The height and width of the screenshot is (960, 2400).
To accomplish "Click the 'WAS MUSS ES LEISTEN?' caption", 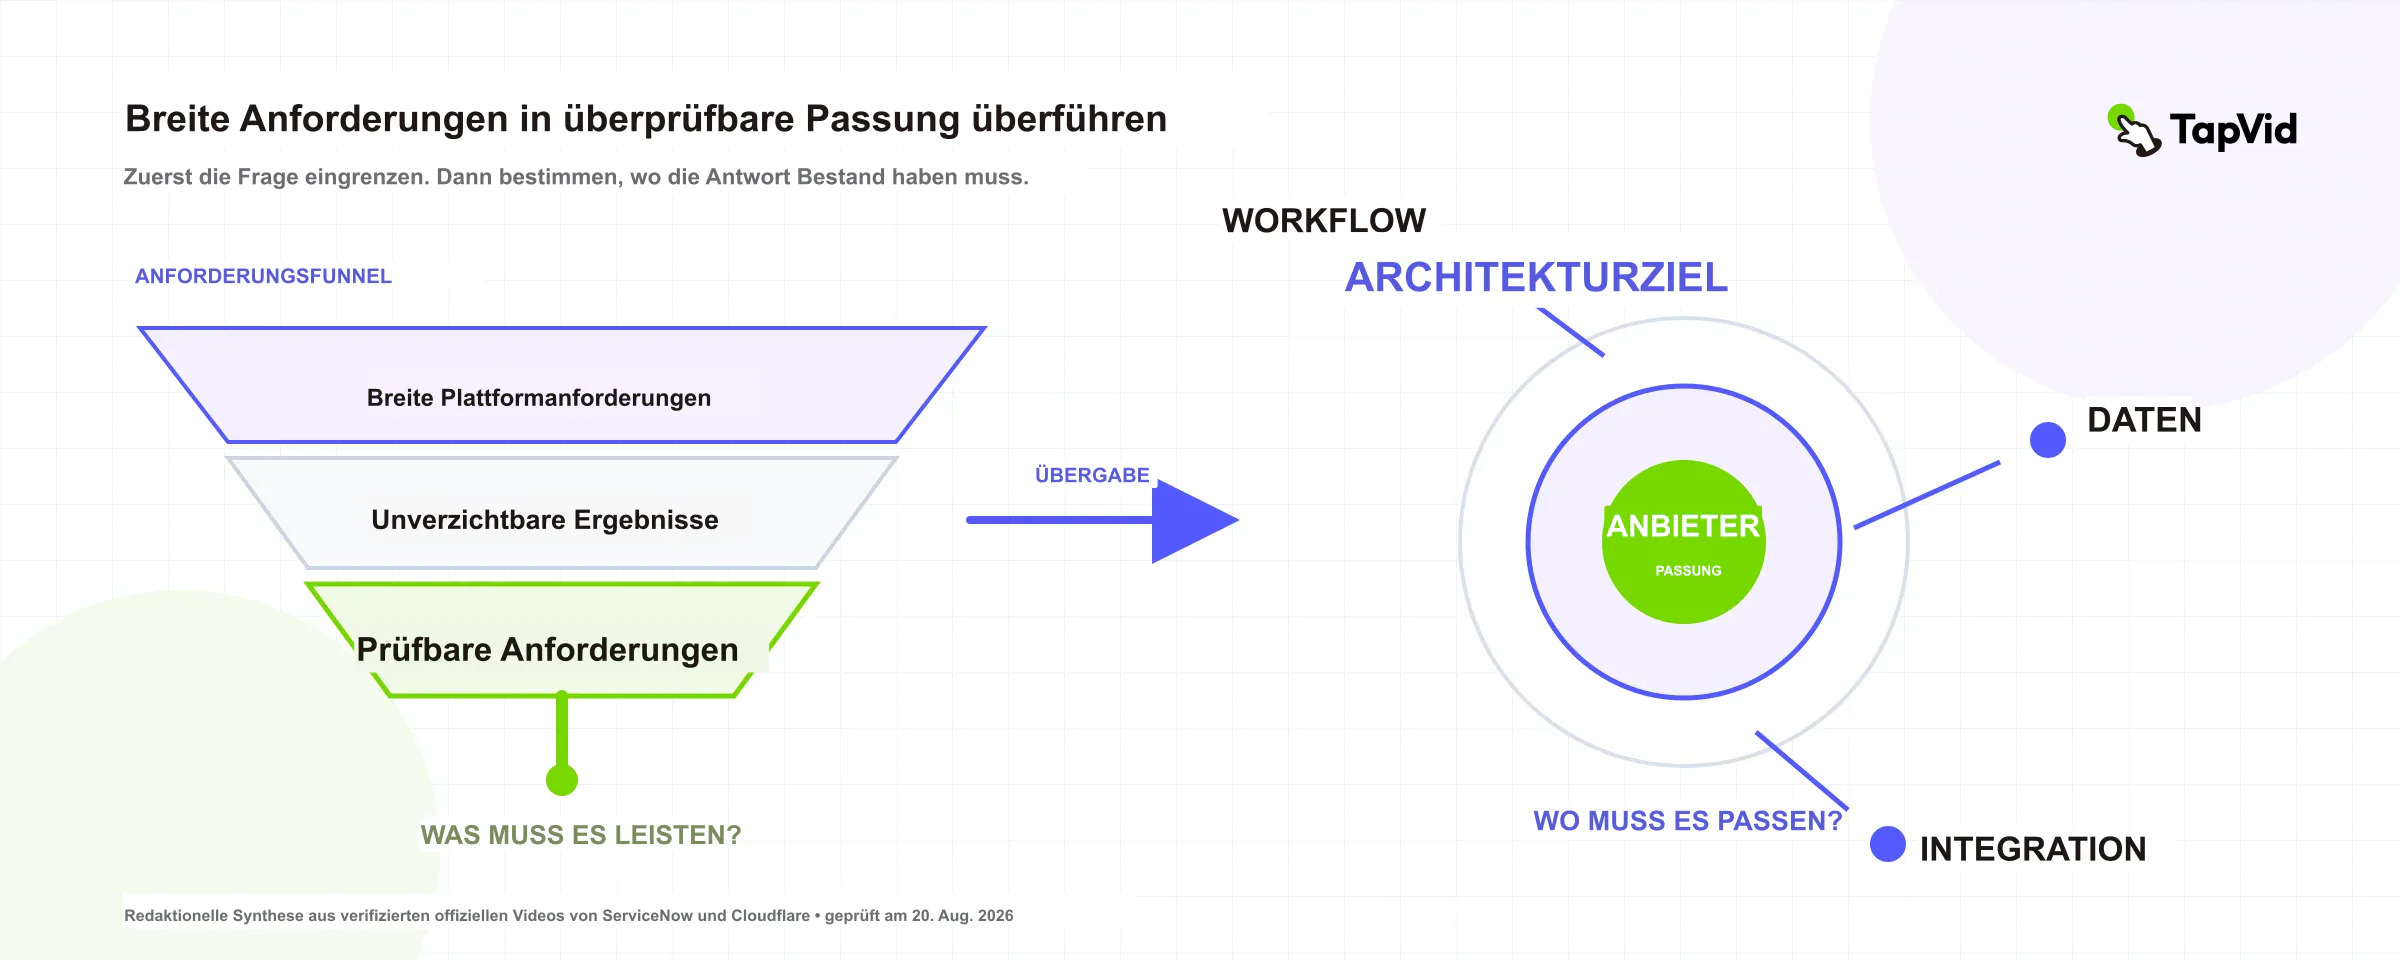I will tap(581, 835).
